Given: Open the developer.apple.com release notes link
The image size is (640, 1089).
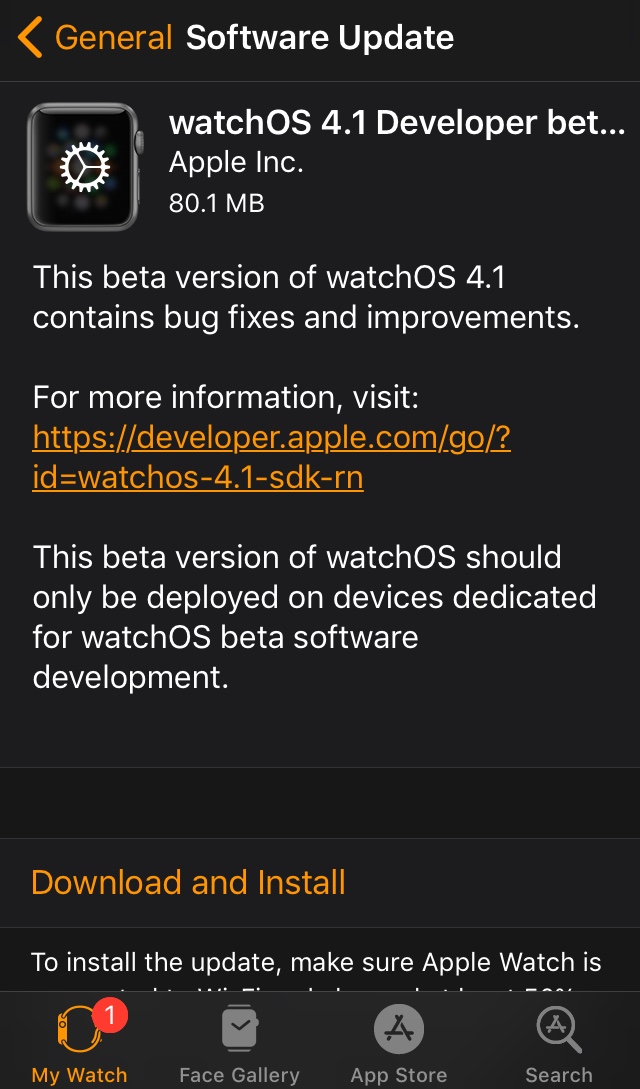Looking at the screenshot, I should coord(271,438).
